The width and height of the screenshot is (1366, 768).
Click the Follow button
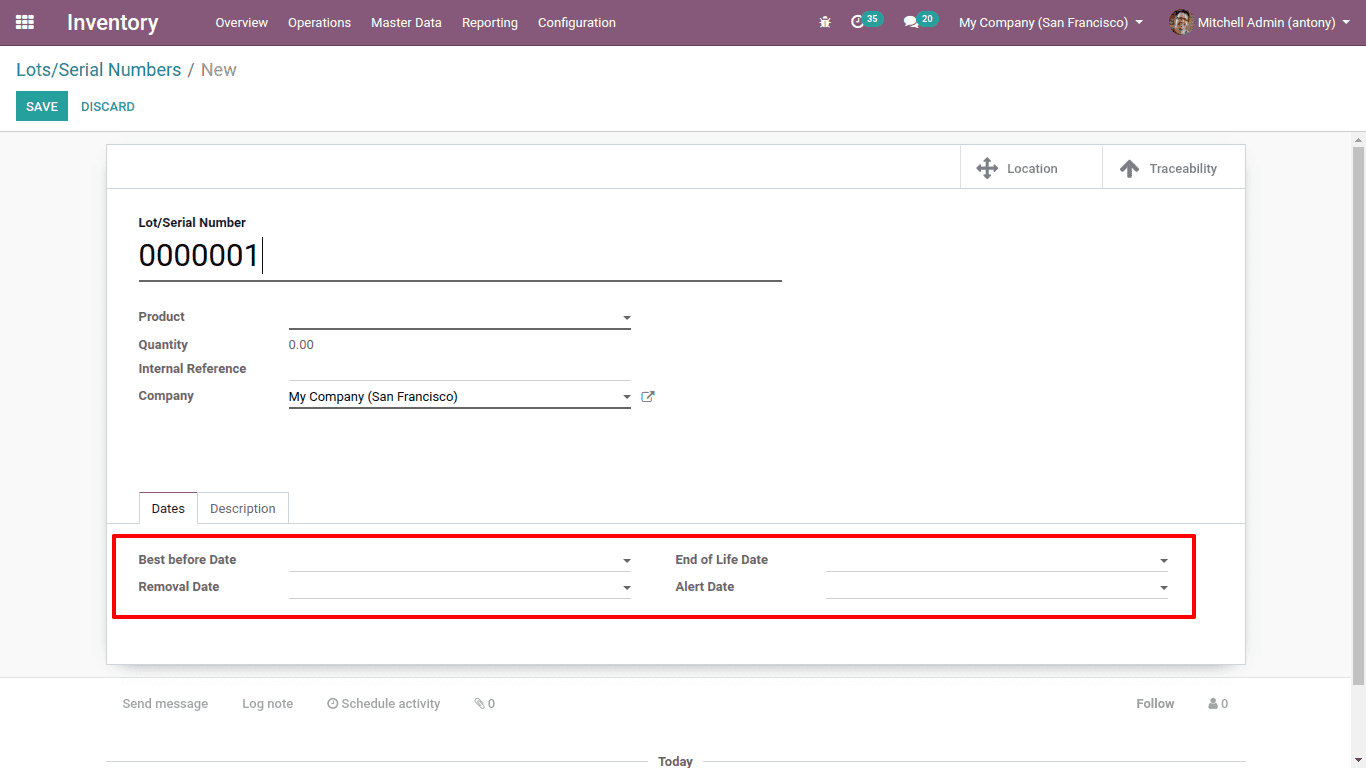point(1155,704)
